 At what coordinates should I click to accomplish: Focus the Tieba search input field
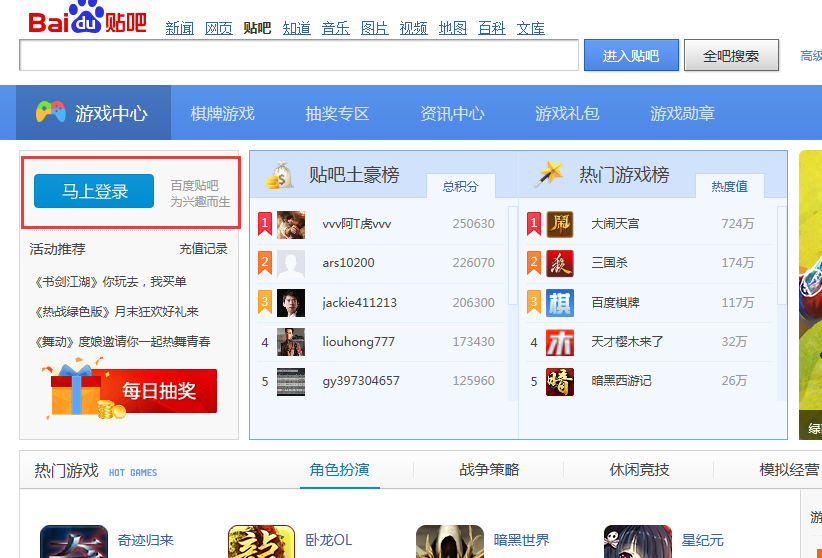[x=299, y=55]
